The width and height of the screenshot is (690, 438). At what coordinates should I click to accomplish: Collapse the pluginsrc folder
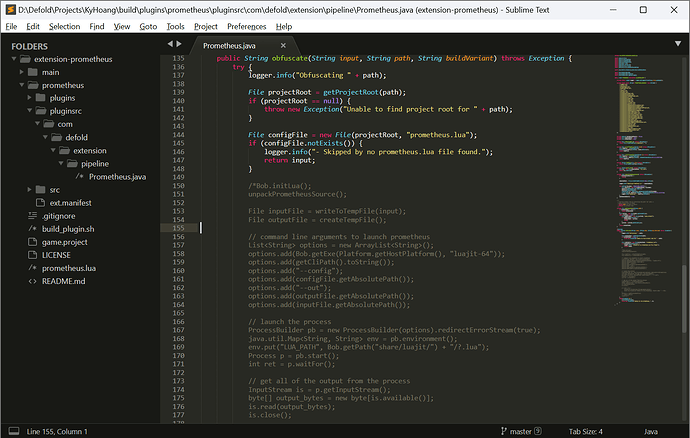pos(29,111)
